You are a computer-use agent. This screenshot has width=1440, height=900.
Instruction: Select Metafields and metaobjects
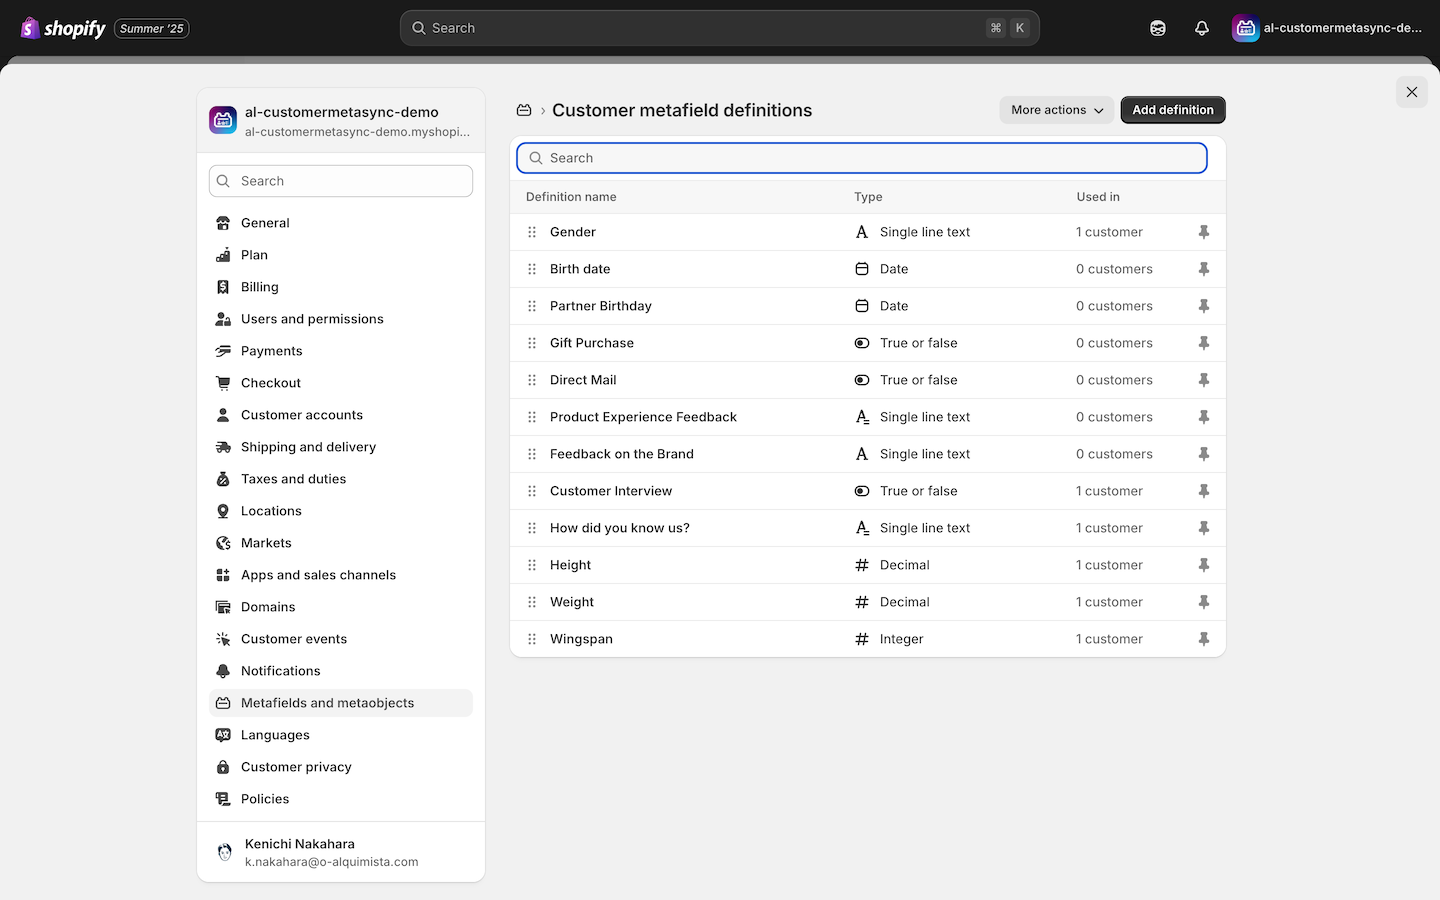(341, 703)
